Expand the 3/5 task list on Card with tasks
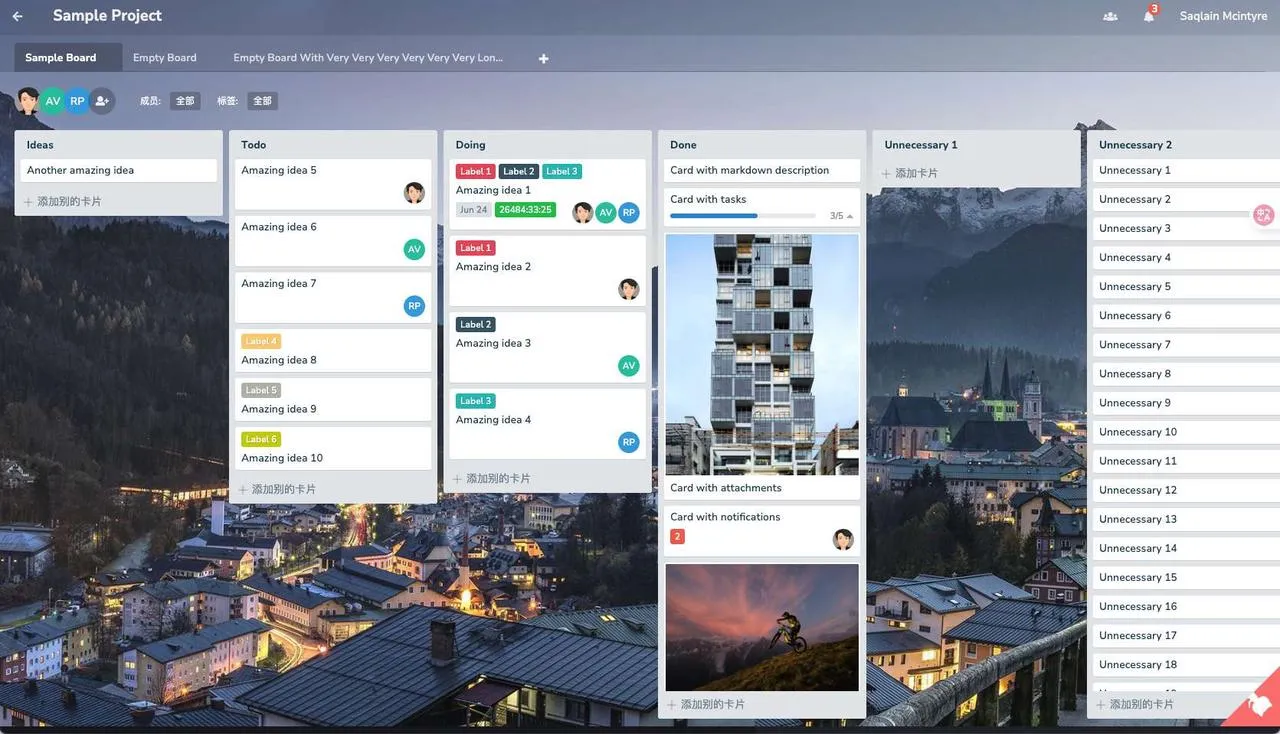This screenshot has width=1280, height=734. tap(843, 216)
